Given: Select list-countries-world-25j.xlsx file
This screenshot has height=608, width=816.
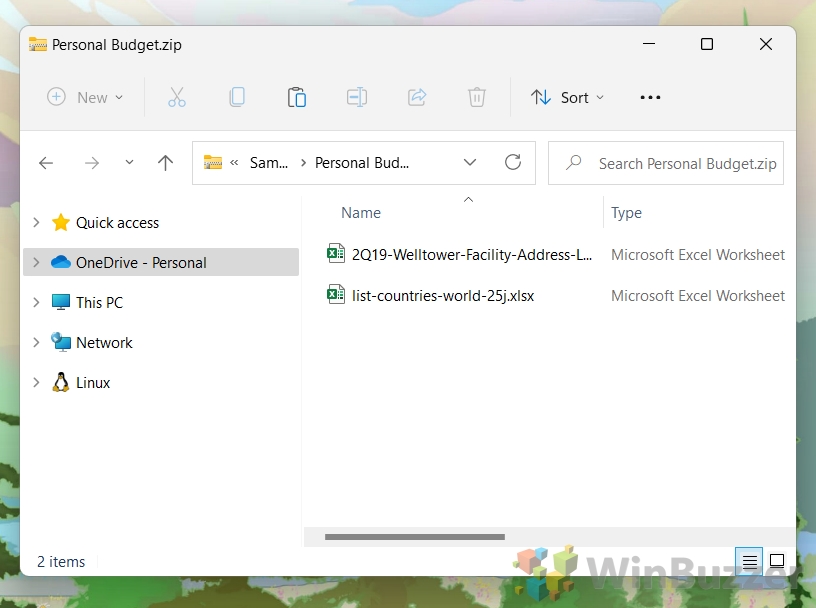Looking at the screenshot, I should click(x=443, y=296).
